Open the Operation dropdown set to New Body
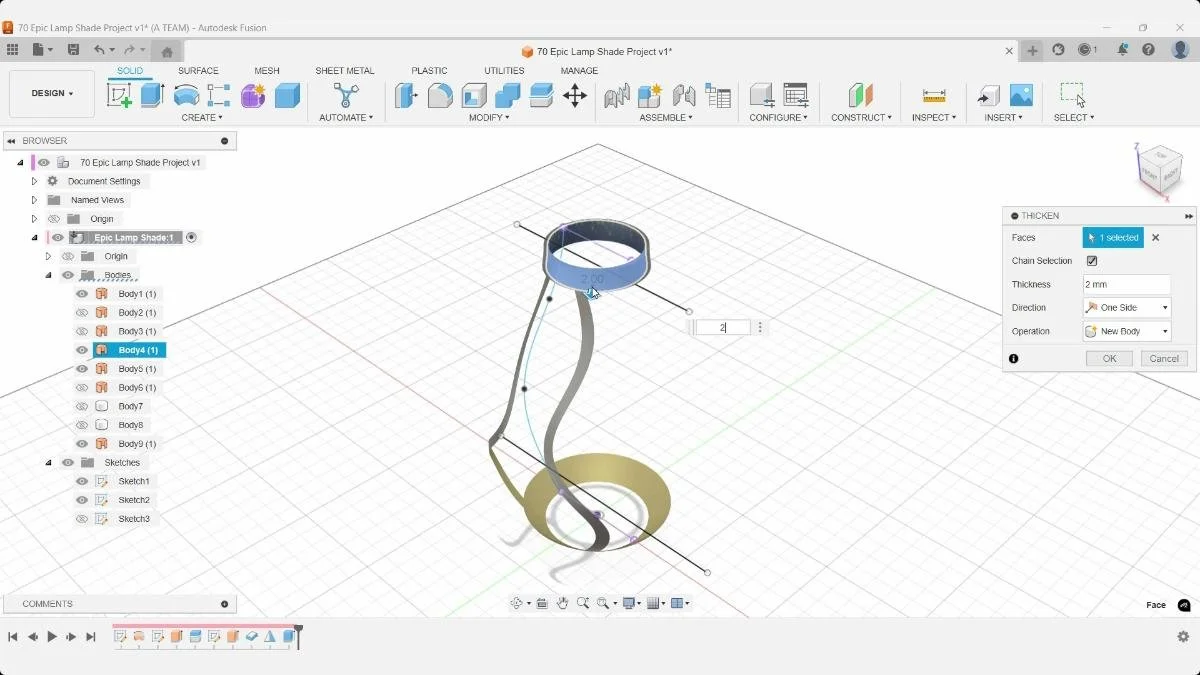The image size is (1200, 675). coord(1127,331)
